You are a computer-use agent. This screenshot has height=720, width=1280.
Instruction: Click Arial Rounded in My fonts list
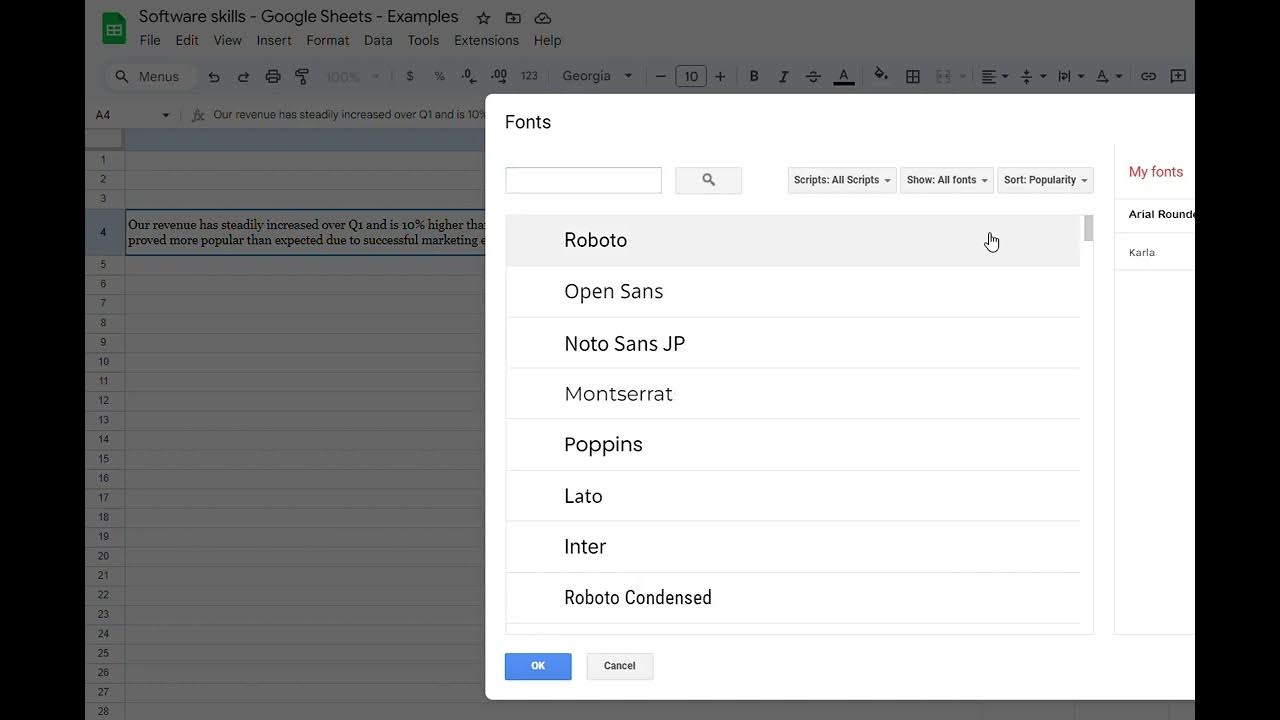(x=1155, y=214)
